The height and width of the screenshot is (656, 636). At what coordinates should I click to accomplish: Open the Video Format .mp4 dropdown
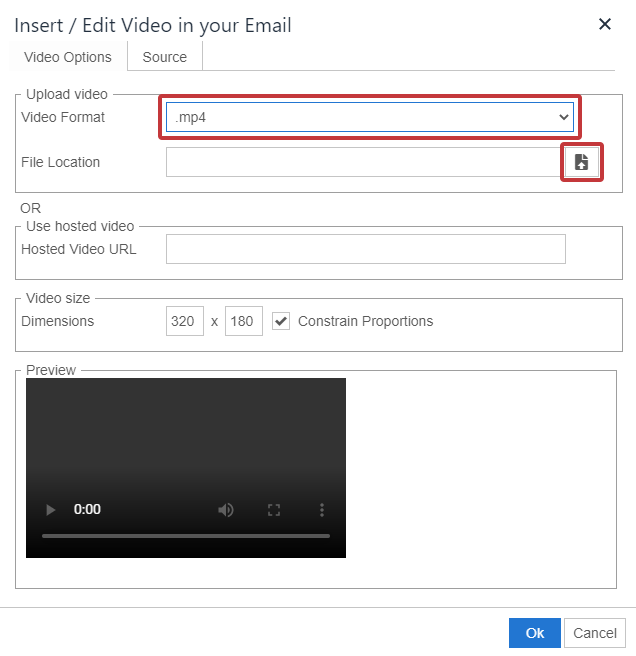click(370, 117)
